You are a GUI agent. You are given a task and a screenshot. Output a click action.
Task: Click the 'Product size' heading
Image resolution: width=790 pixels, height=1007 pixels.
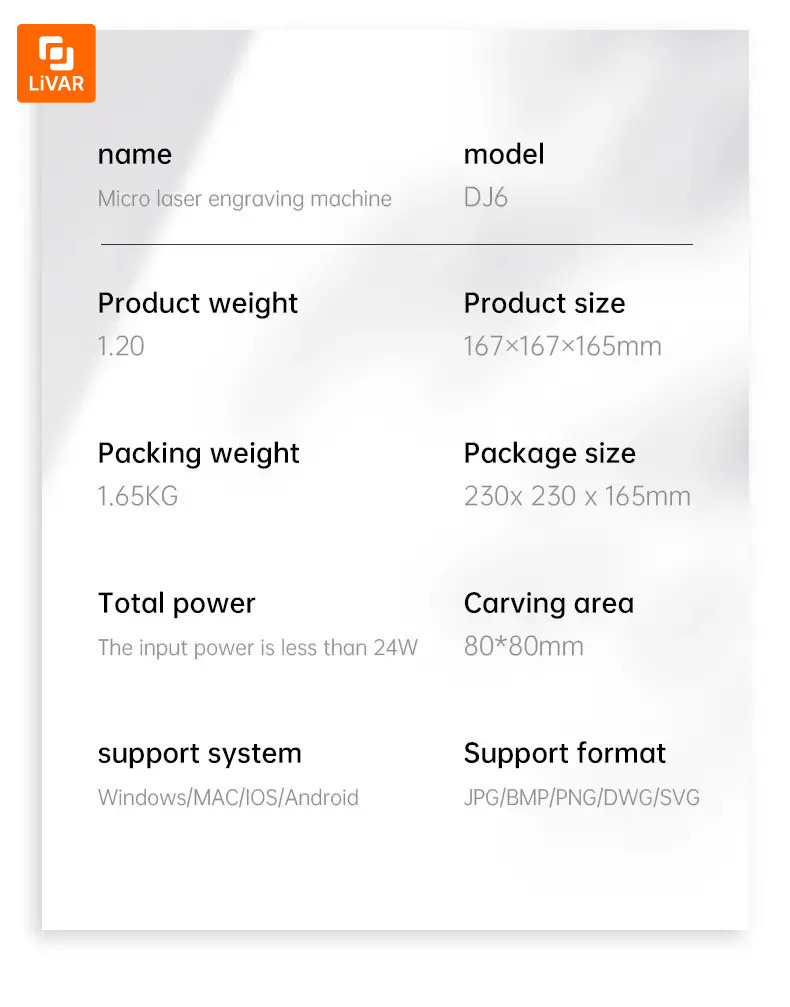click(545, 303)
